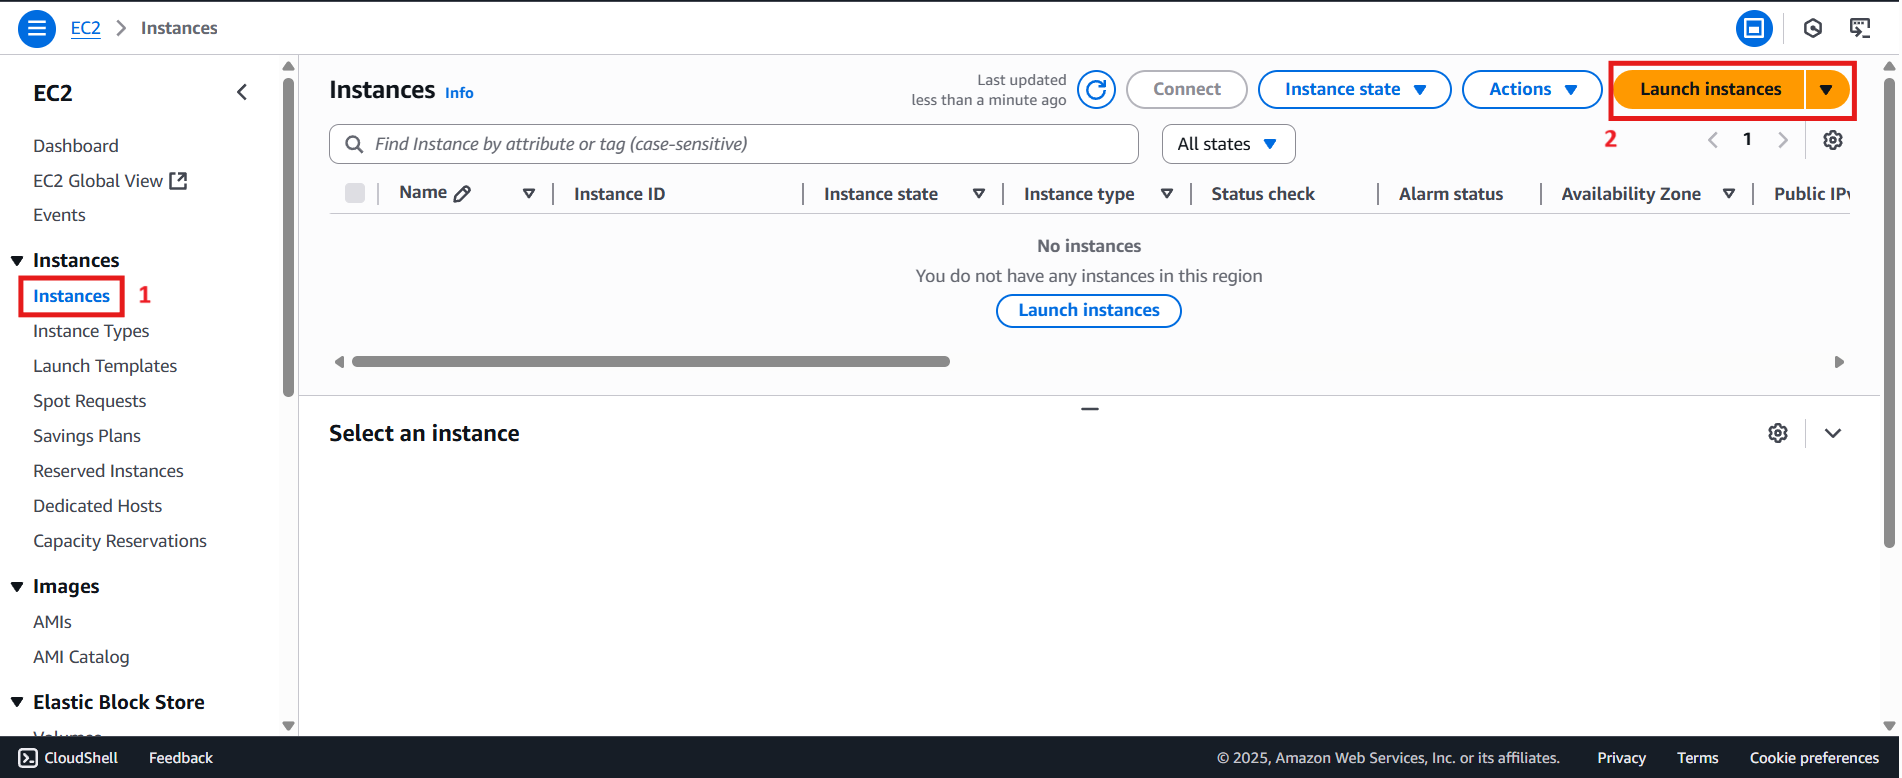This screenshot has height=778, width=1902.
Task: Open Savings Plans in the sidebar
Action: 87,436
